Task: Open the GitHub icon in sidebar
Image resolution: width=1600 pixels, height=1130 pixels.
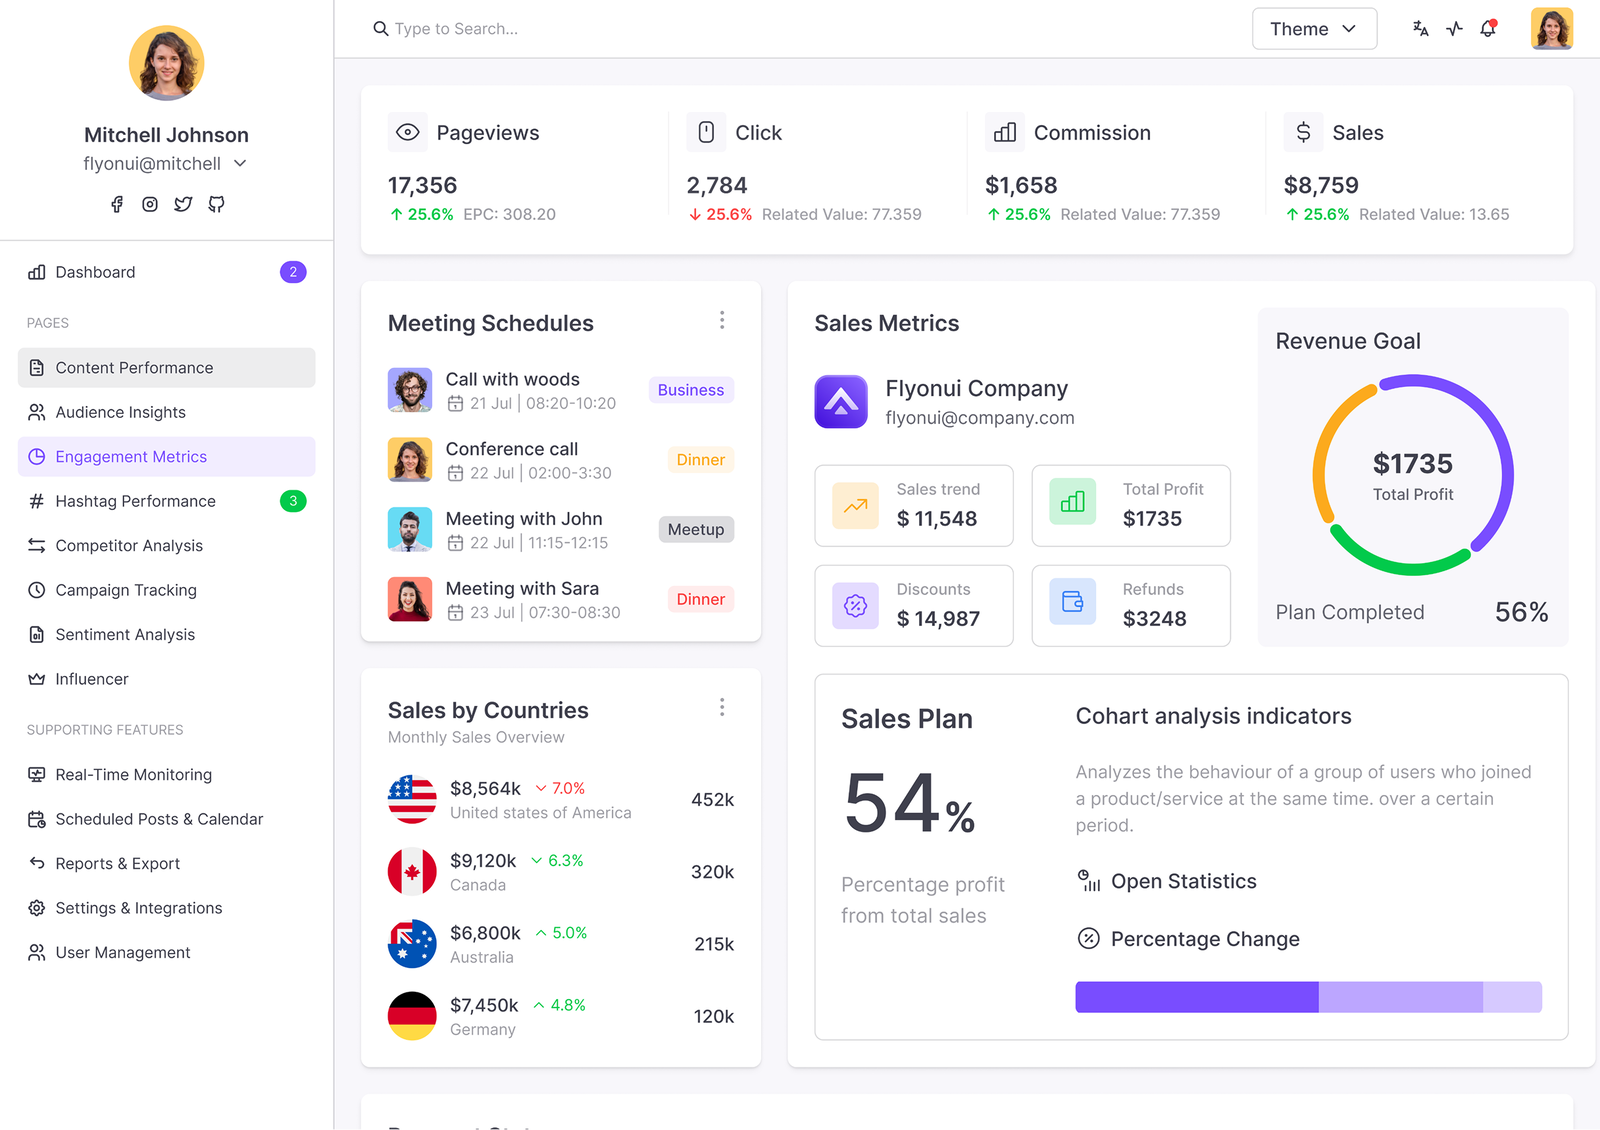Action: (x=216, y=204)
